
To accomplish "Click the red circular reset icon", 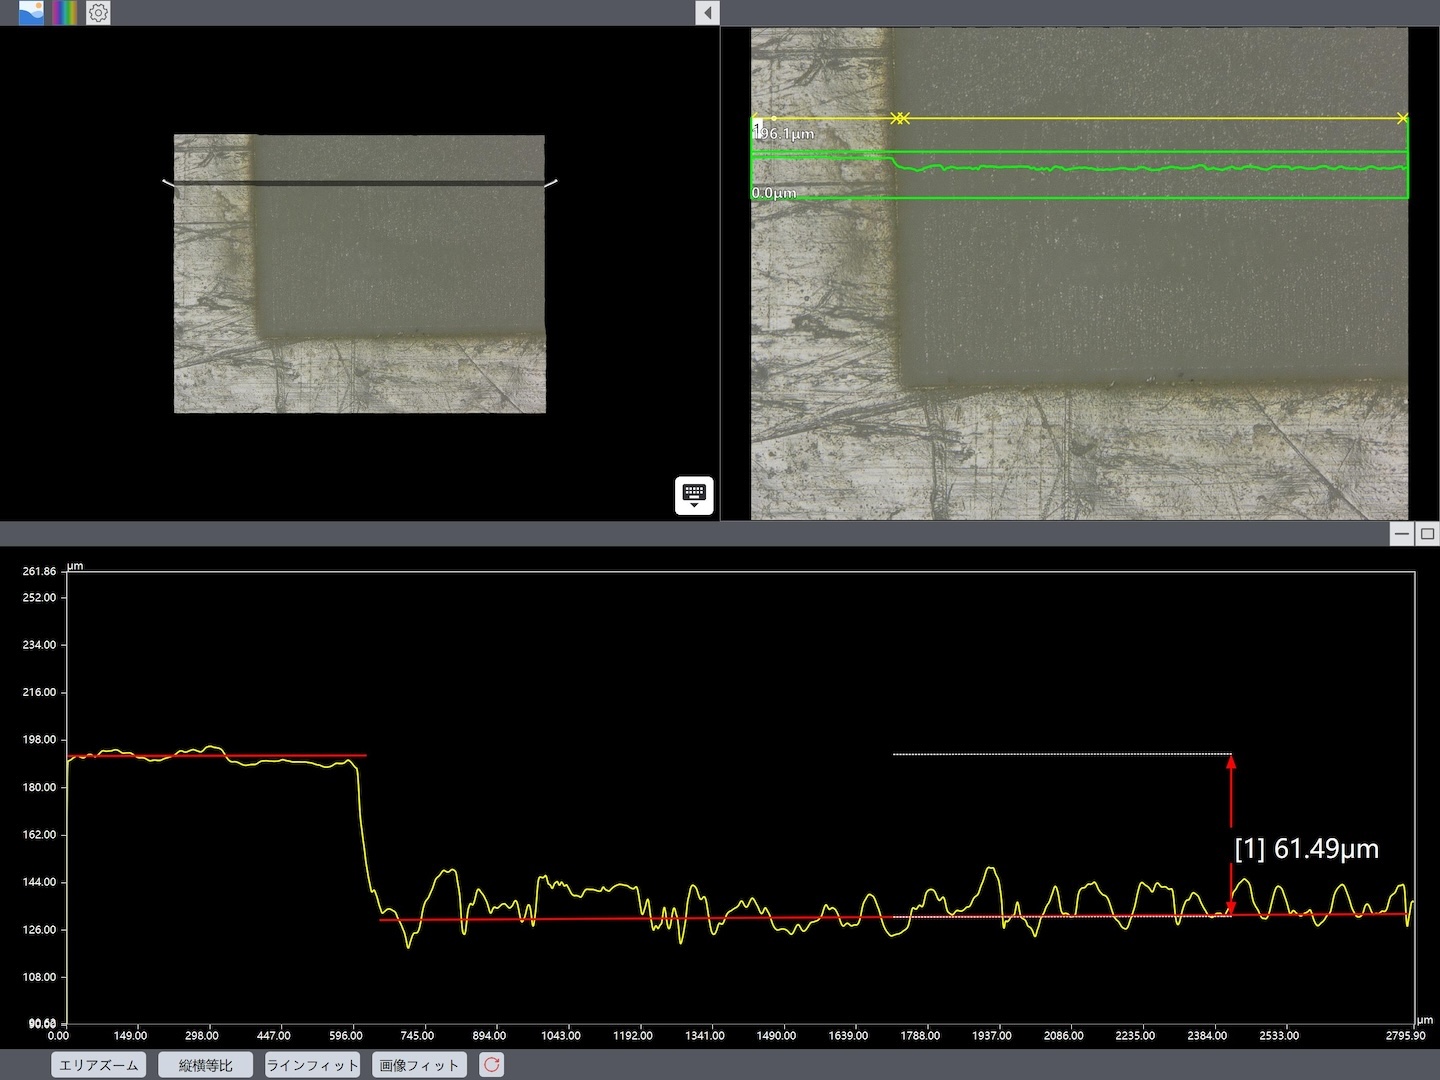I will 491,1065.
